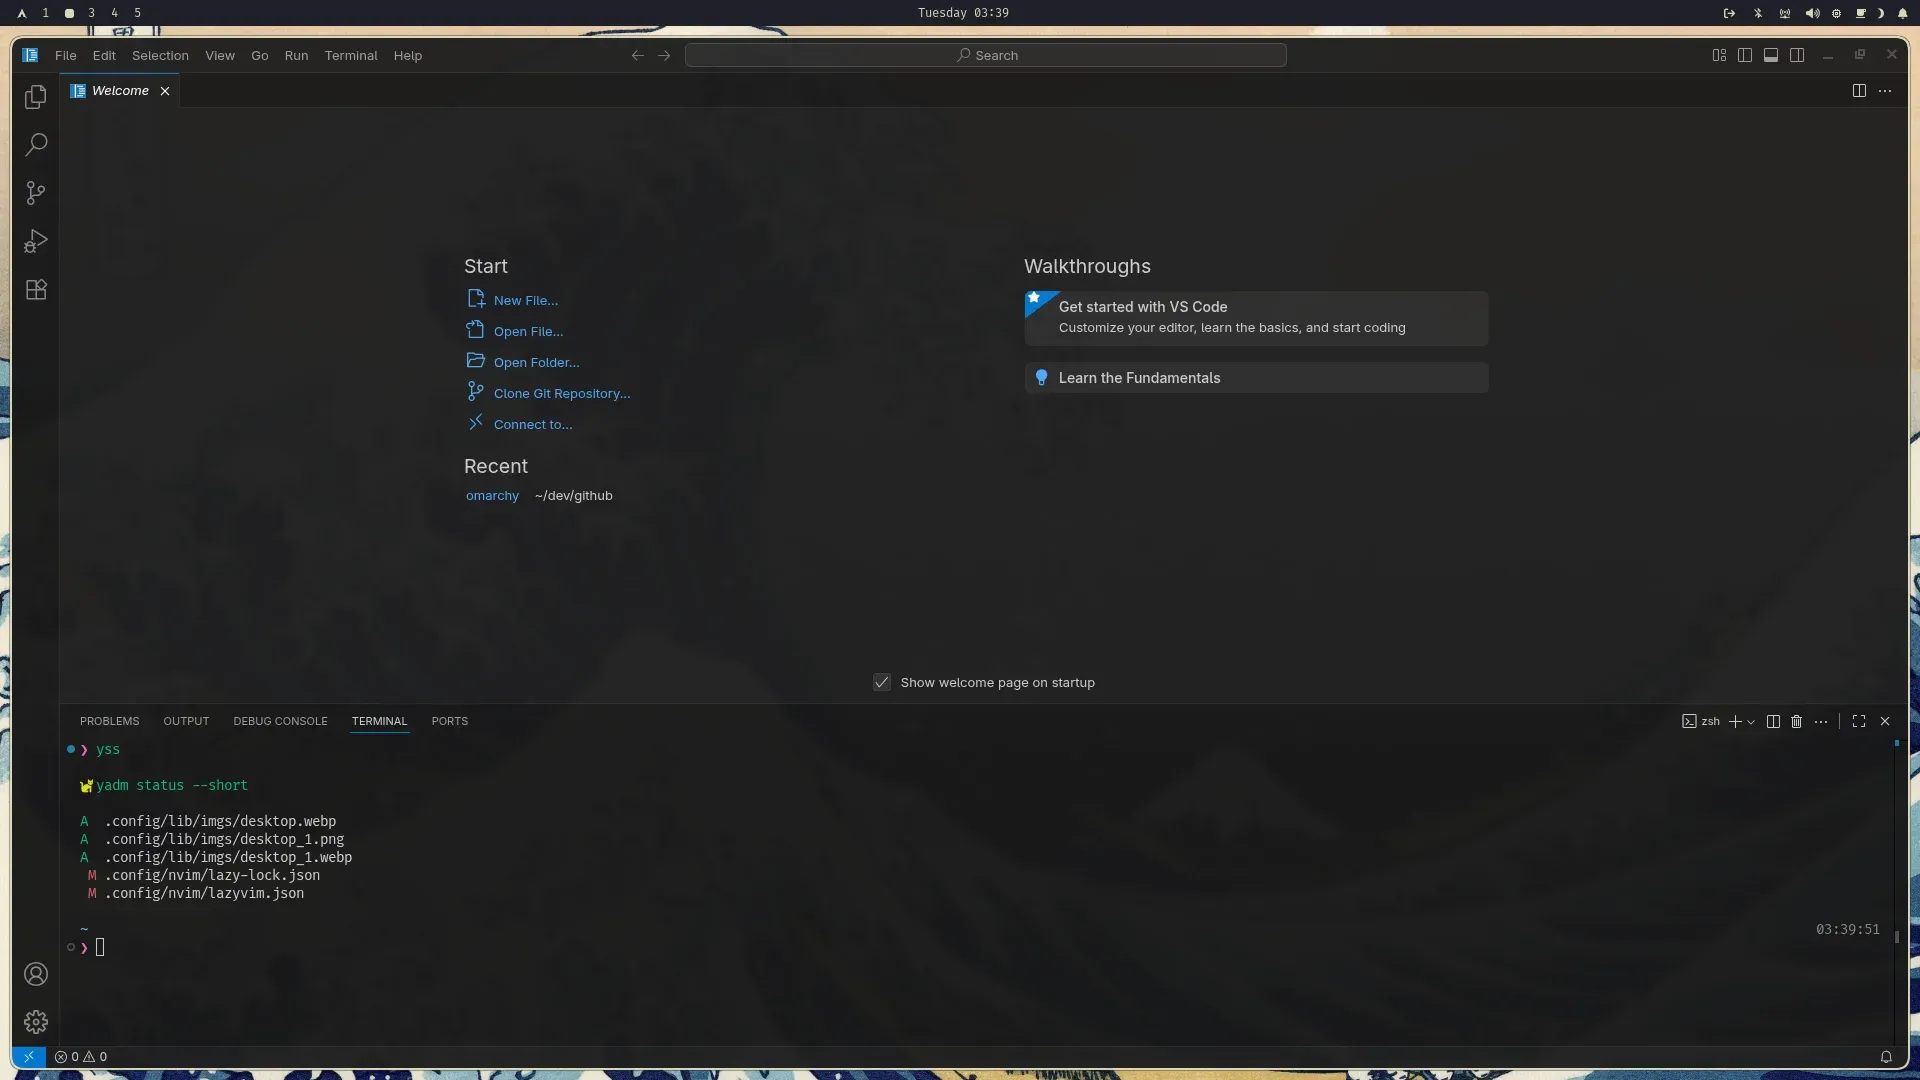
Task: Switch to the PORTS panel tab
Action: point(450,722)
